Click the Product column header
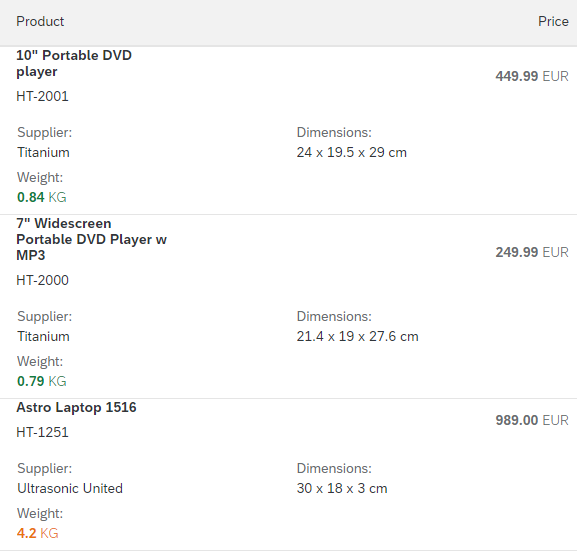578x551 pixels. point(40,21)
